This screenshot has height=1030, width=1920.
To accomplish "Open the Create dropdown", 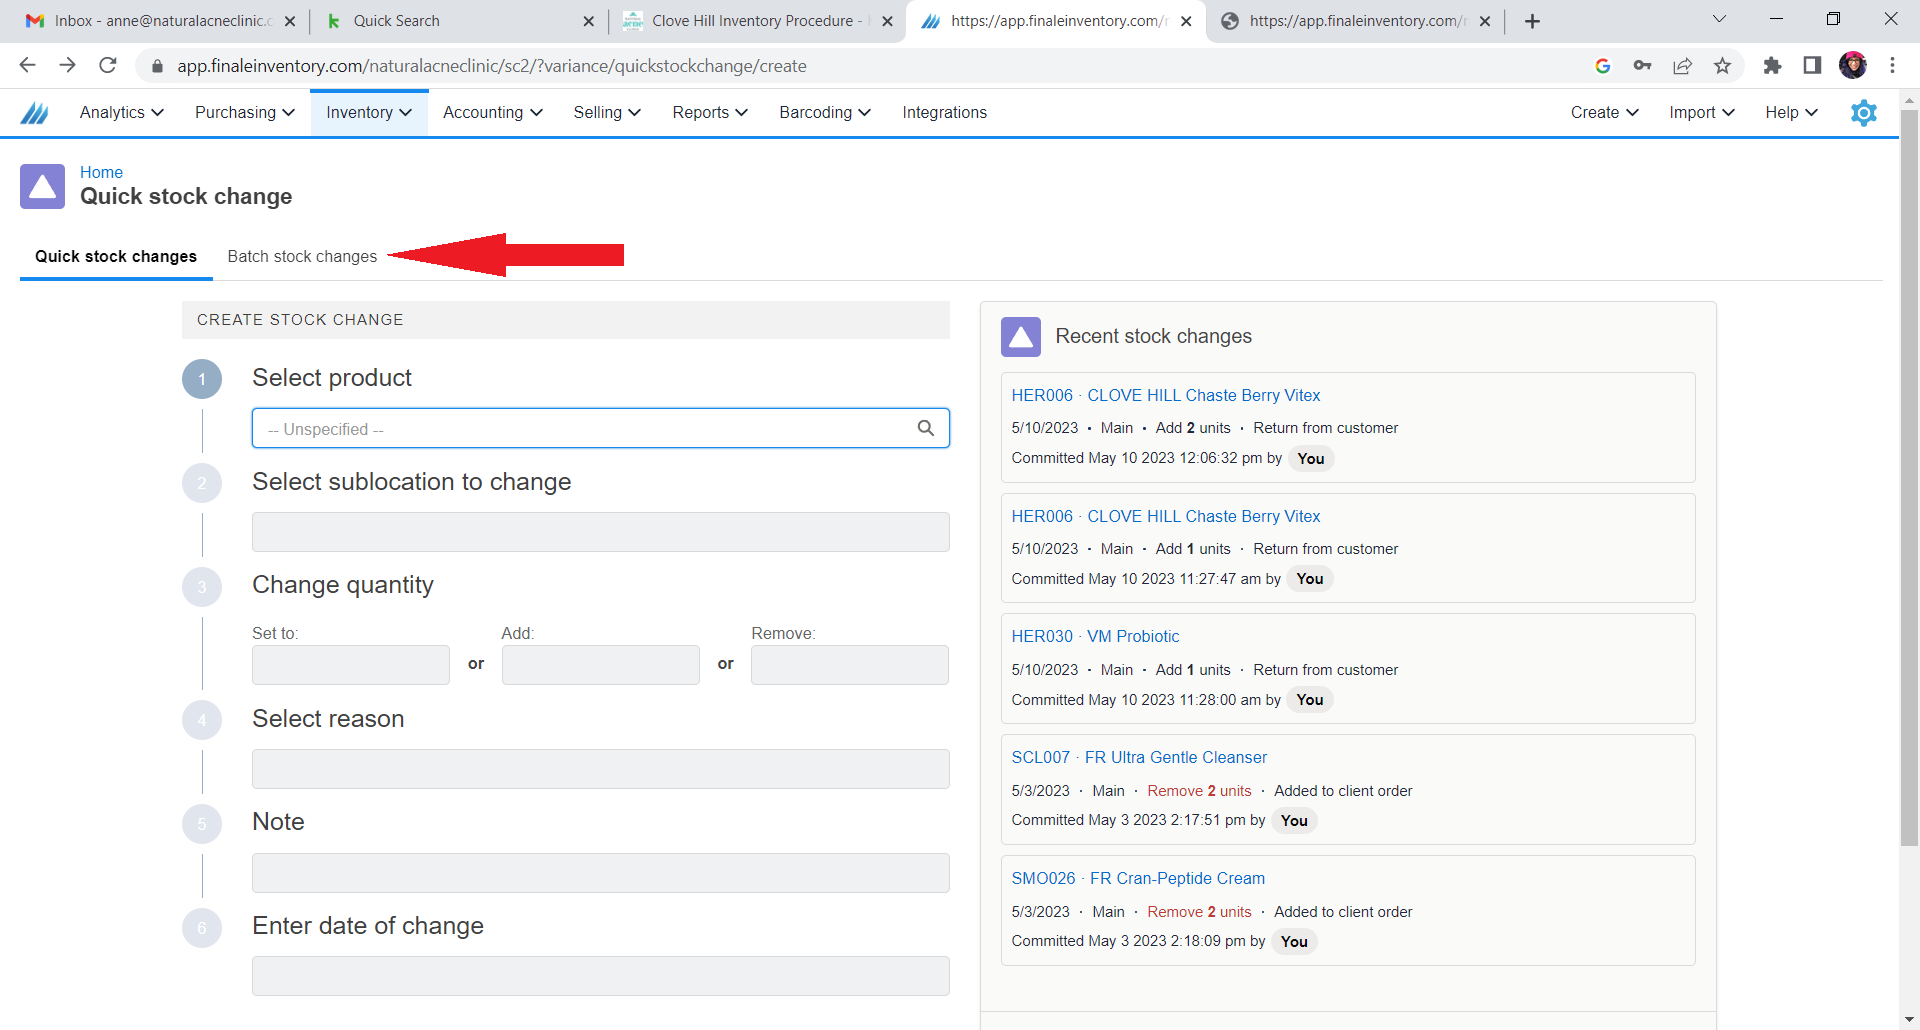I will tap(1604, 113).
